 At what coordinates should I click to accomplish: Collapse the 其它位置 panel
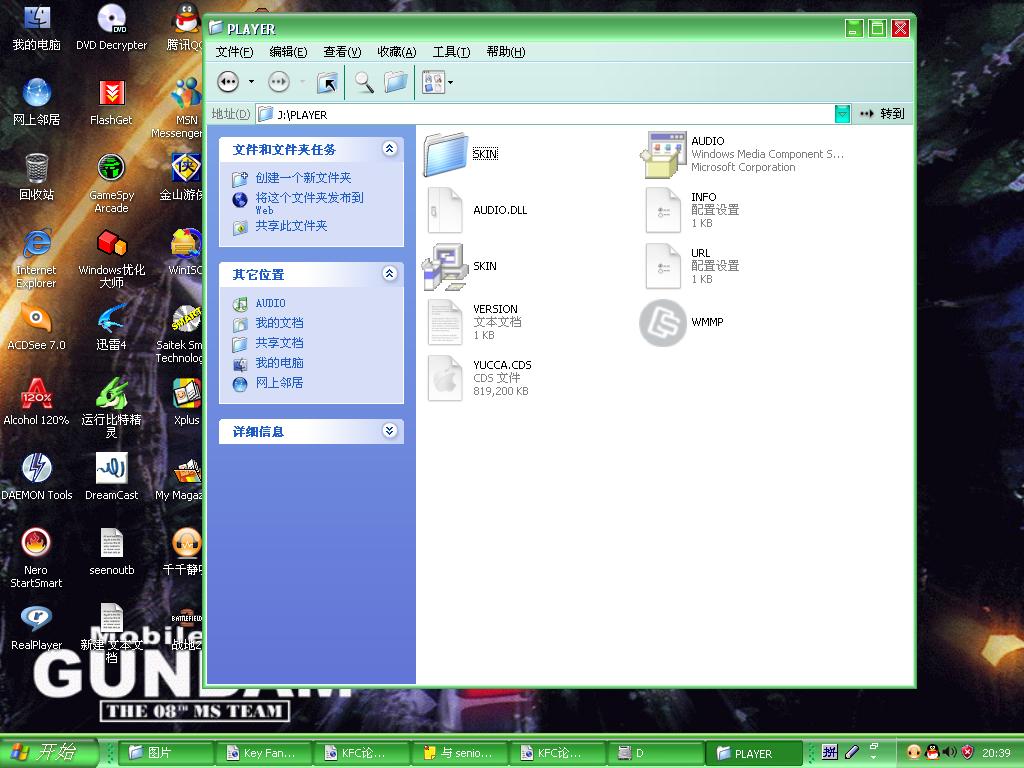coord(390,274)
